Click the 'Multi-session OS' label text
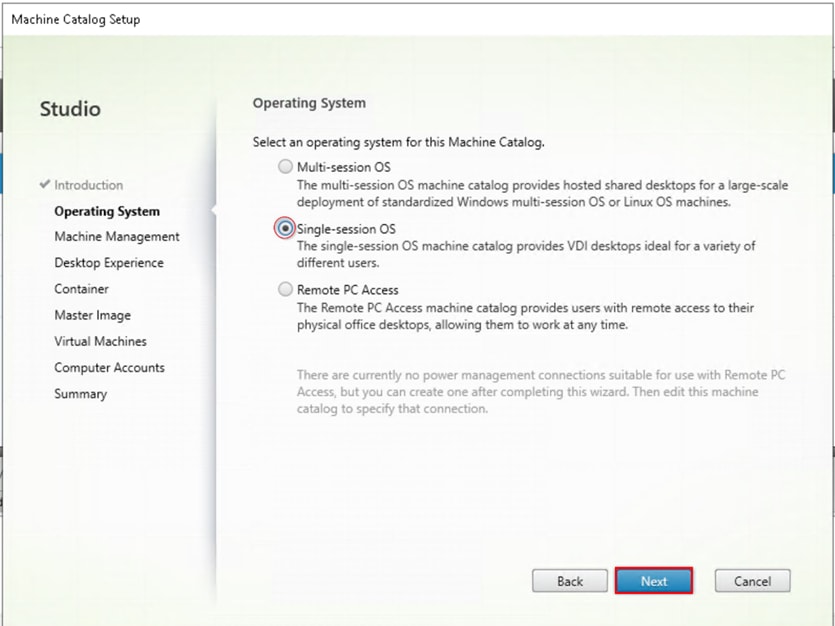 pyautogui.click(x=343, y=167)
